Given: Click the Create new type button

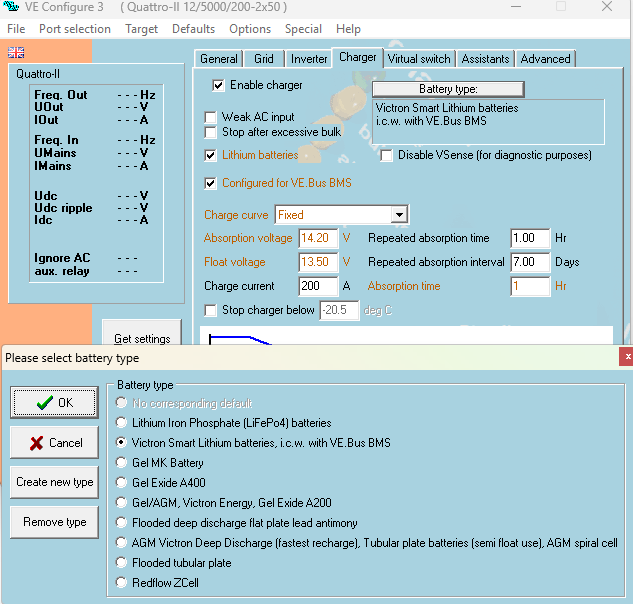Looking at the screenshot, I should (54, 482).
